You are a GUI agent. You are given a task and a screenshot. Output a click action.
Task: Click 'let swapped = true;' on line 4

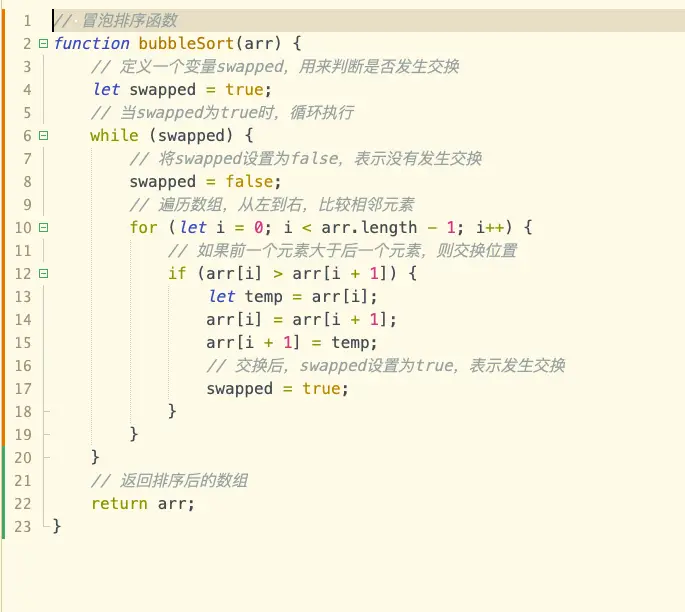182,90
